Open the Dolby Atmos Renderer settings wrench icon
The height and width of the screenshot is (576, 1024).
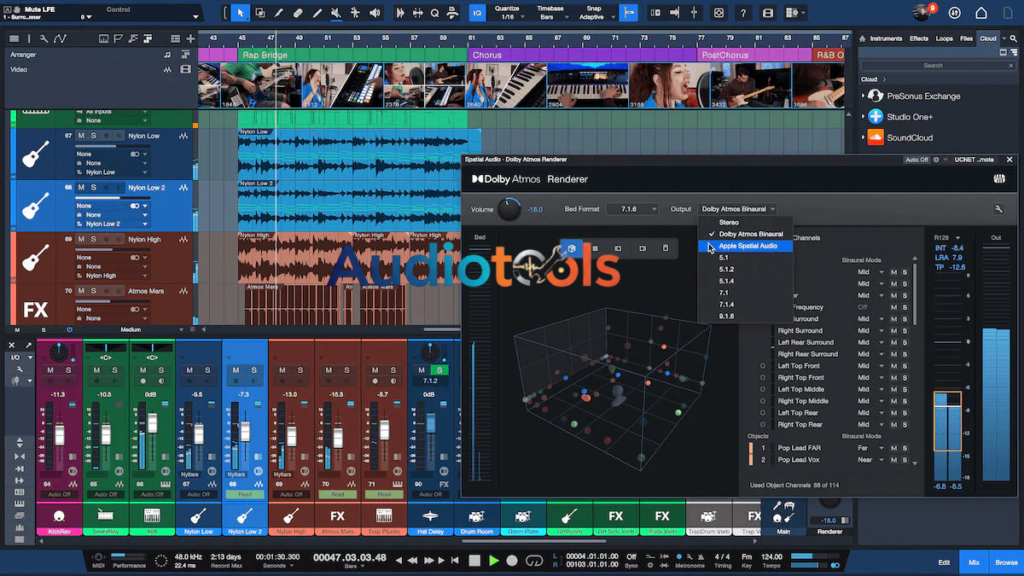point(998,210)
